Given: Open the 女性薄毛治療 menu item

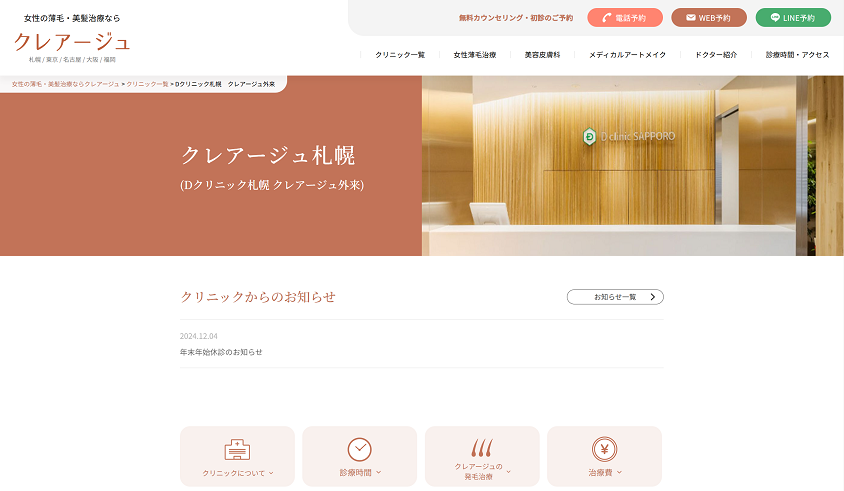Looking at the screenshot, I should tap(475, 55).
